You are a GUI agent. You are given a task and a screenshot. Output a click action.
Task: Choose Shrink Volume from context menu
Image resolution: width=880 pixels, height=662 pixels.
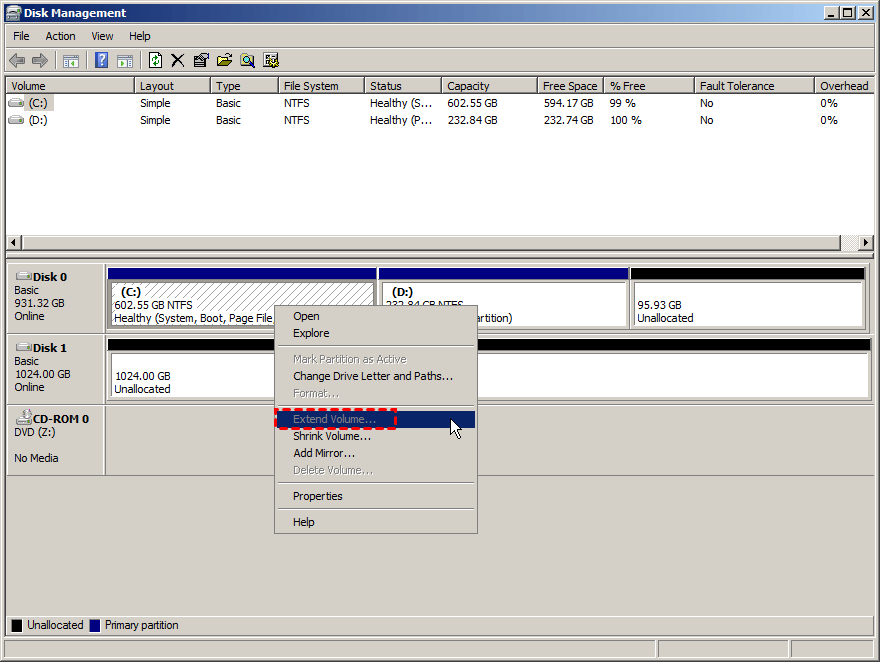[331, 436]
